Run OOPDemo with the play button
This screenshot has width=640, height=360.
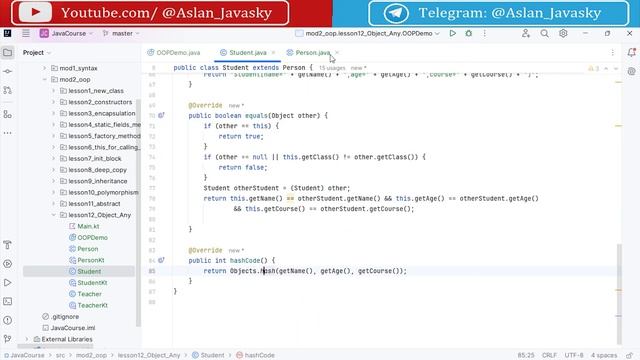tap(452, 33)
